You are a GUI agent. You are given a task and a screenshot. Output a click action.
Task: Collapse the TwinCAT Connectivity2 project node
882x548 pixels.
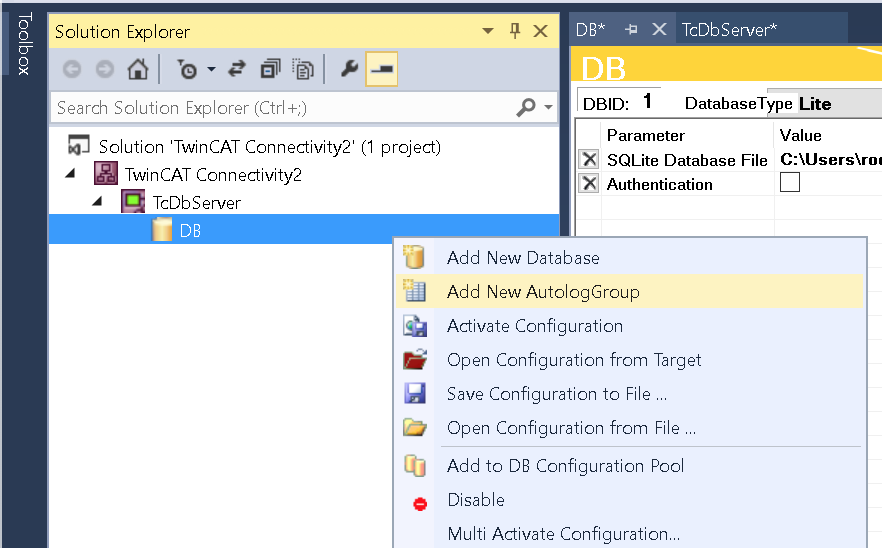(x=70, y=174)
